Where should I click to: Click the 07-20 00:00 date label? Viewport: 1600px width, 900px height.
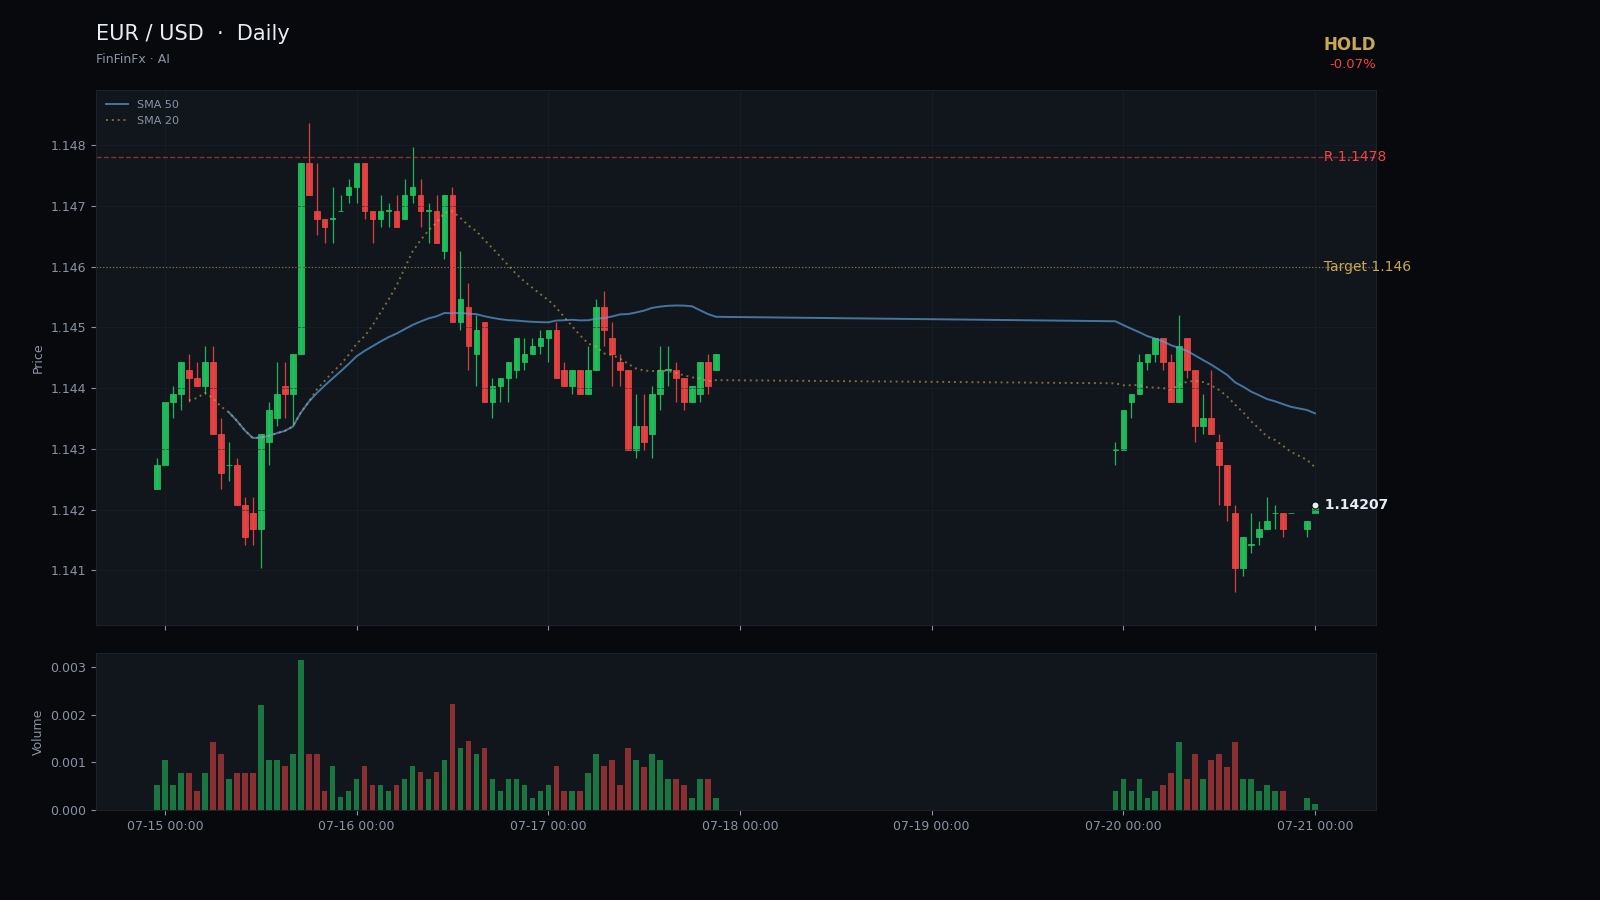click(1123, 826)
